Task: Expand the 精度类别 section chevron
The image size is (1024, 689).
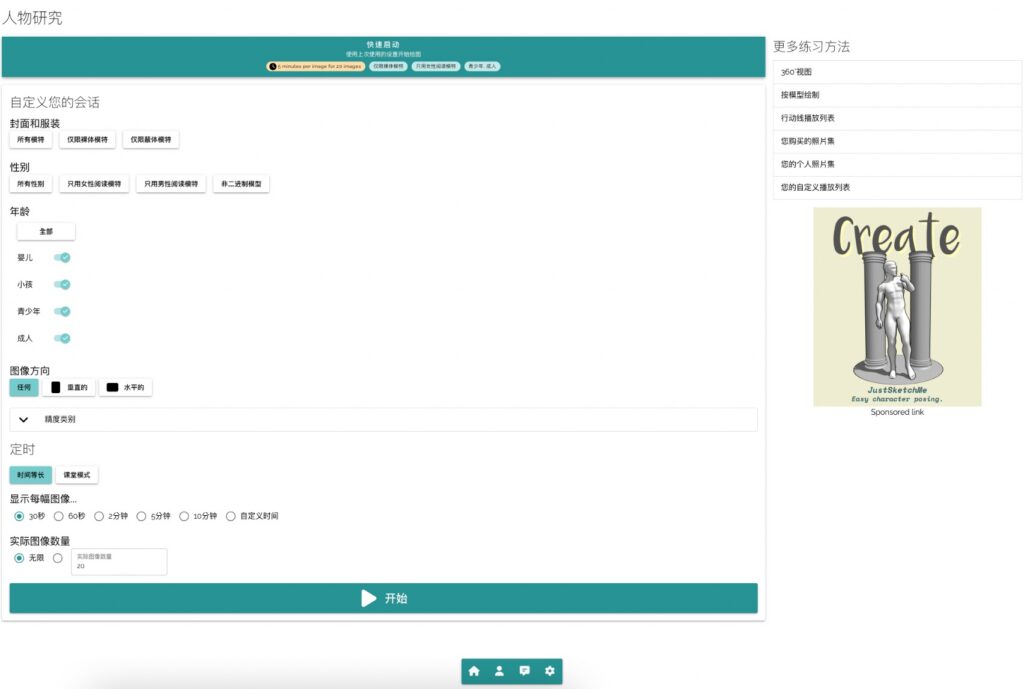Action: pyautogui.click(x=24, y=419)
